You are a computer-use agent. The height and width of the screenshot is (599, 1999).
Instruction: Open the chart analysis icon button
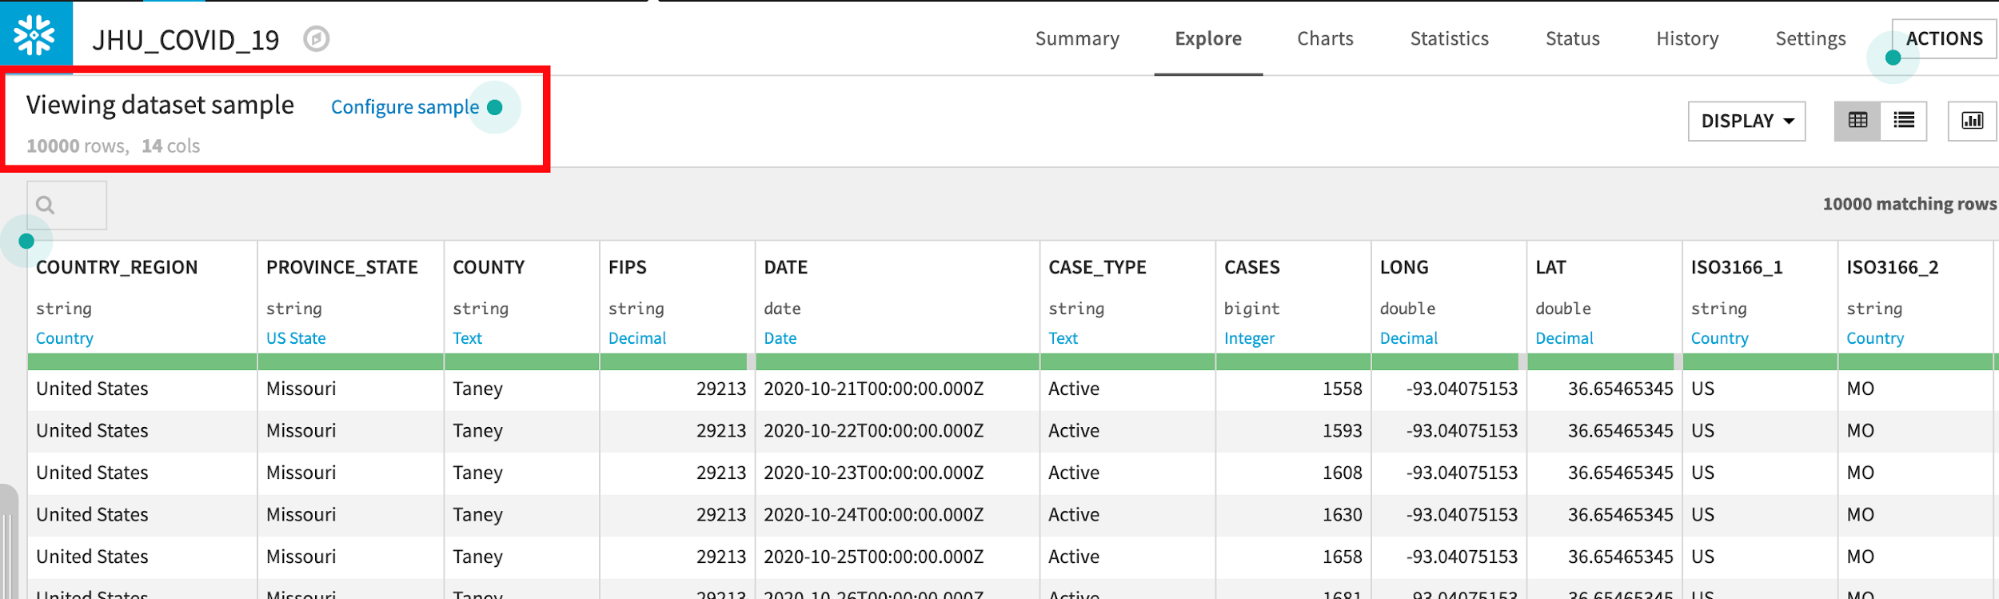pos(1971,121)
